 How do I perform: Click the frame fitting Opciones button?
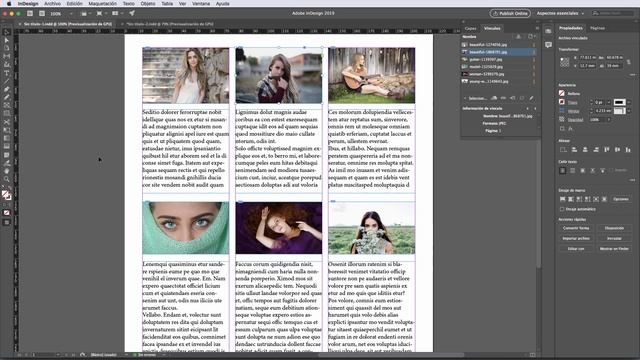coord(621,199)
